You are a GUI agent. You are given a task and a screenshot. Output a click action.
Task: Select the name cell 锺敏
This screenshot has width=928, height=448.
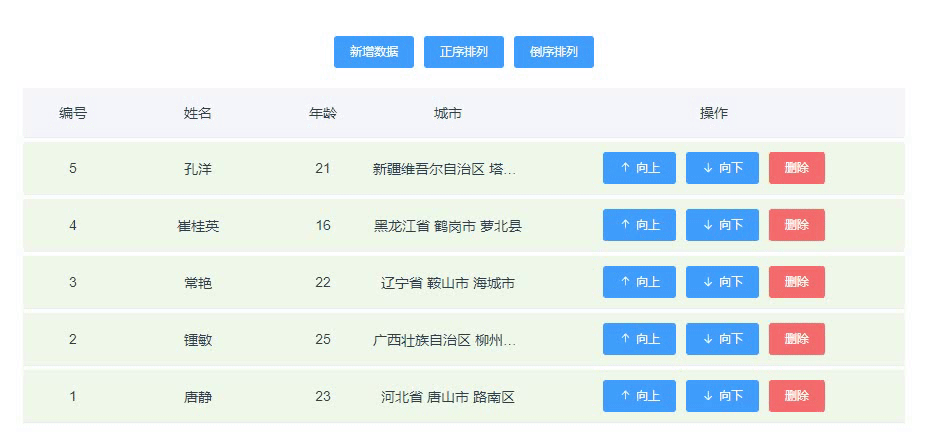(198, 340)
